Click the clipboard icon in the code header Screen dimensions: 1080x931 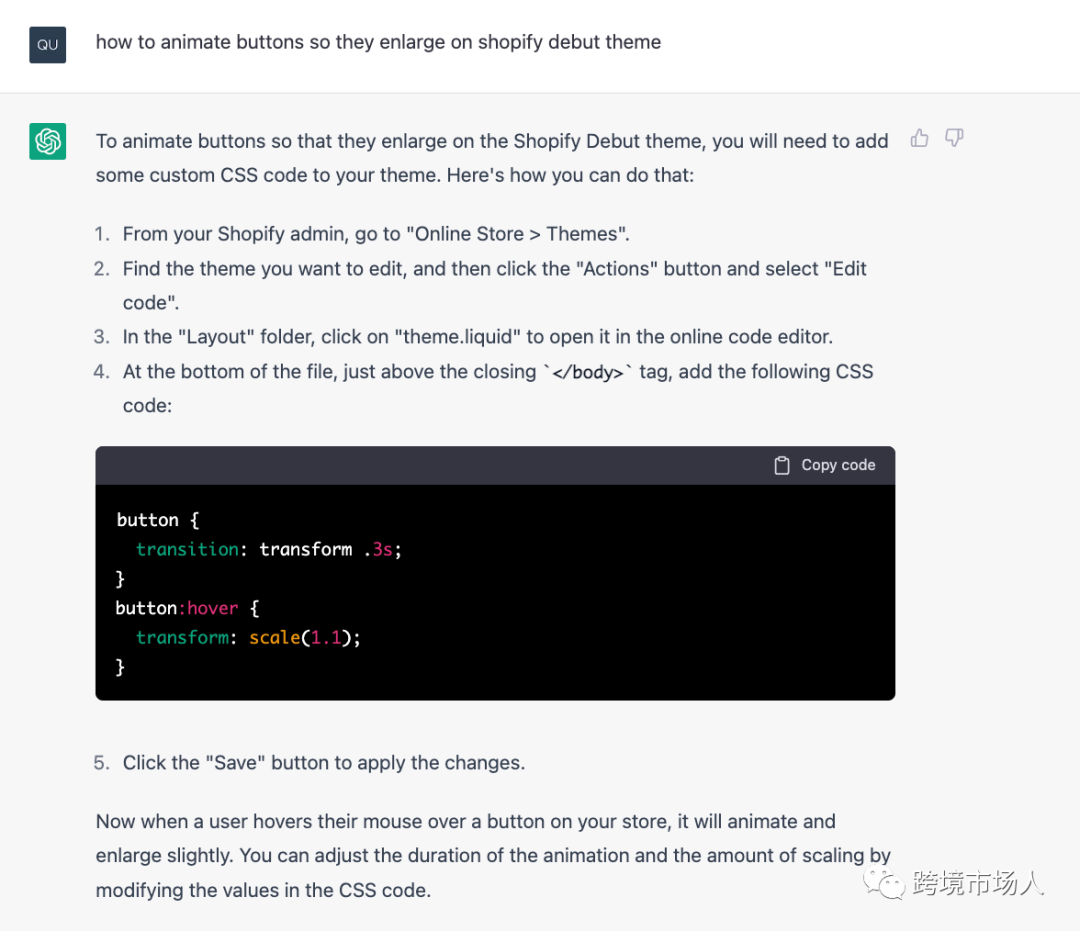(x=782, y=465)
